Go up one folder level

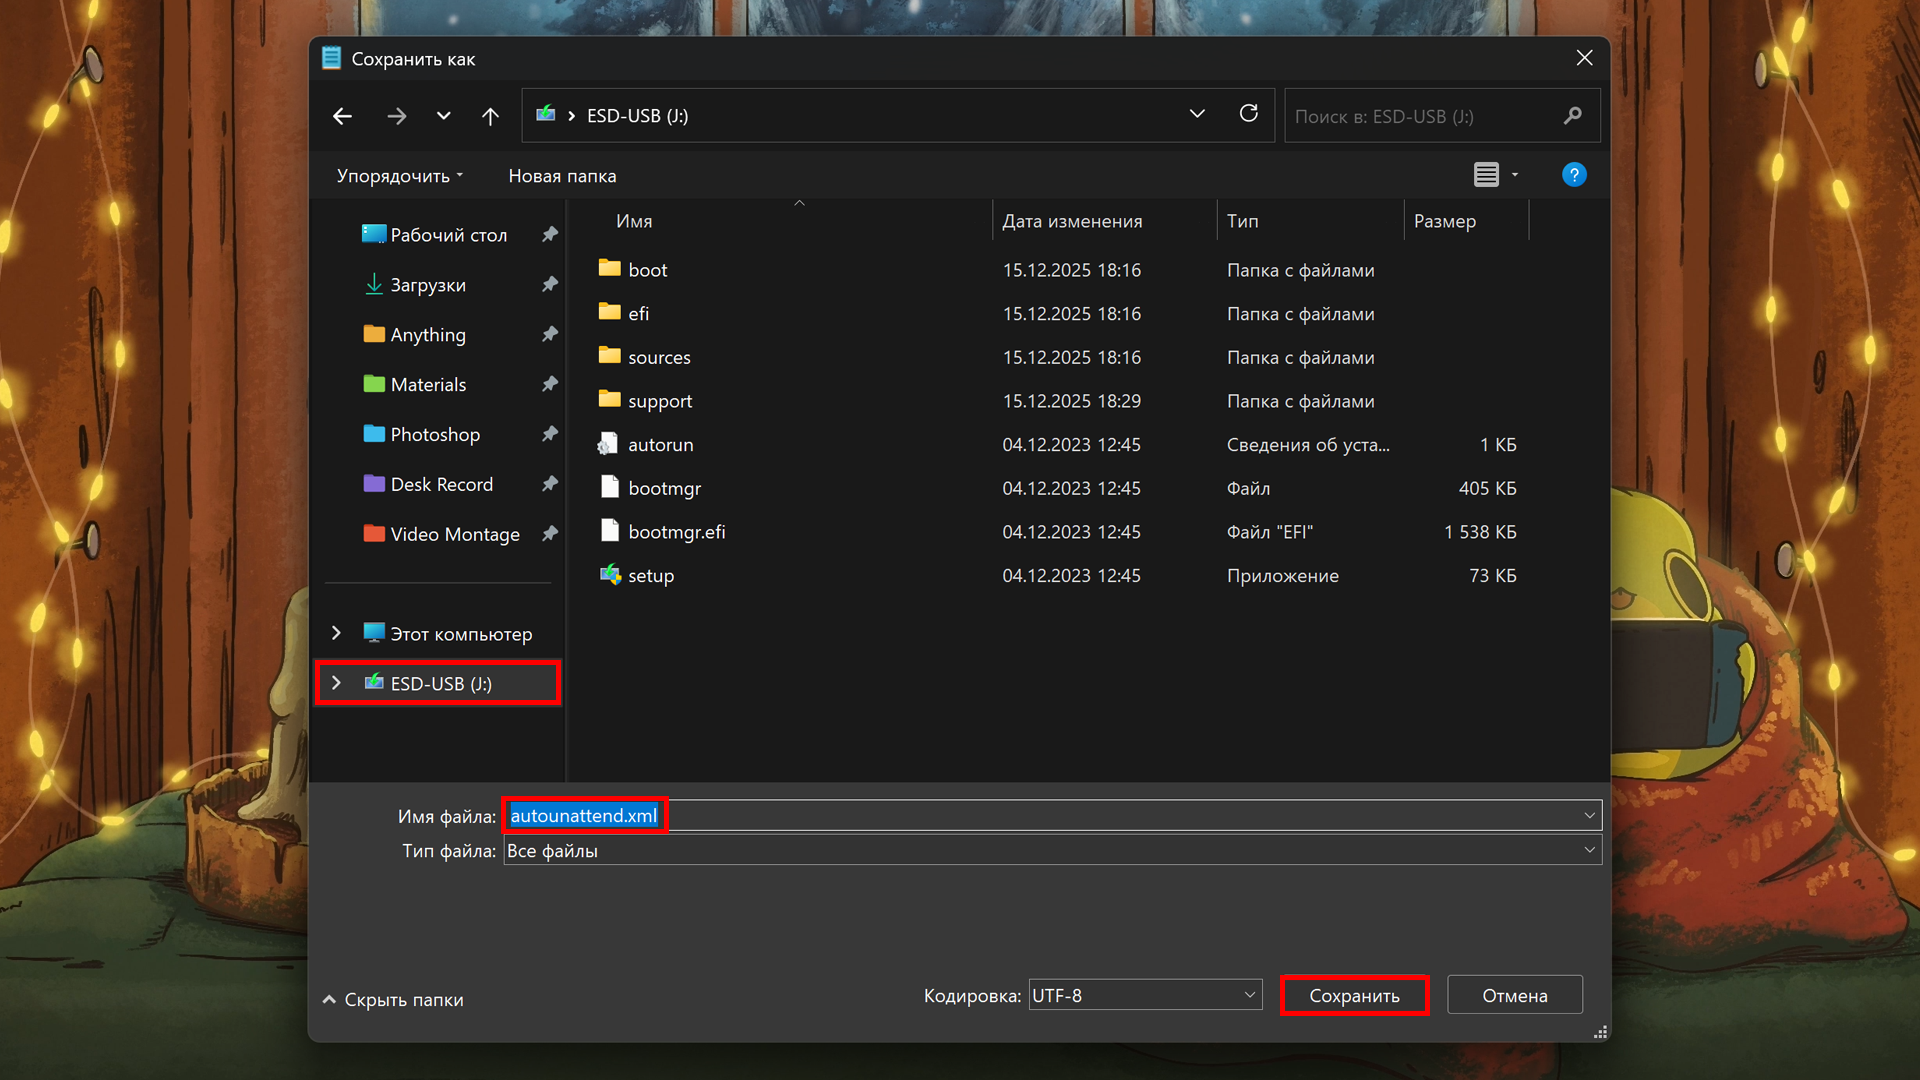490,116
